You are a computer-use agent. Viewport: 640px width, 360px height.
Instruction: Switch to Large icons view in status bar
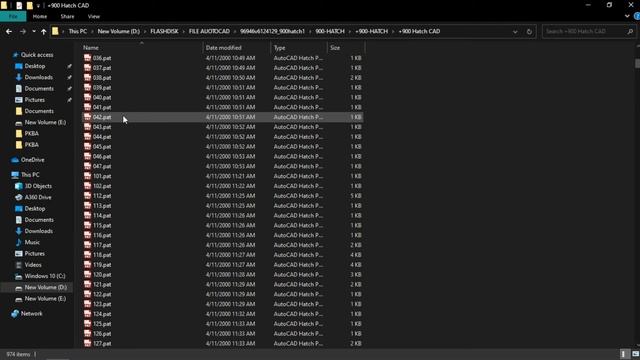click(635, 354)
